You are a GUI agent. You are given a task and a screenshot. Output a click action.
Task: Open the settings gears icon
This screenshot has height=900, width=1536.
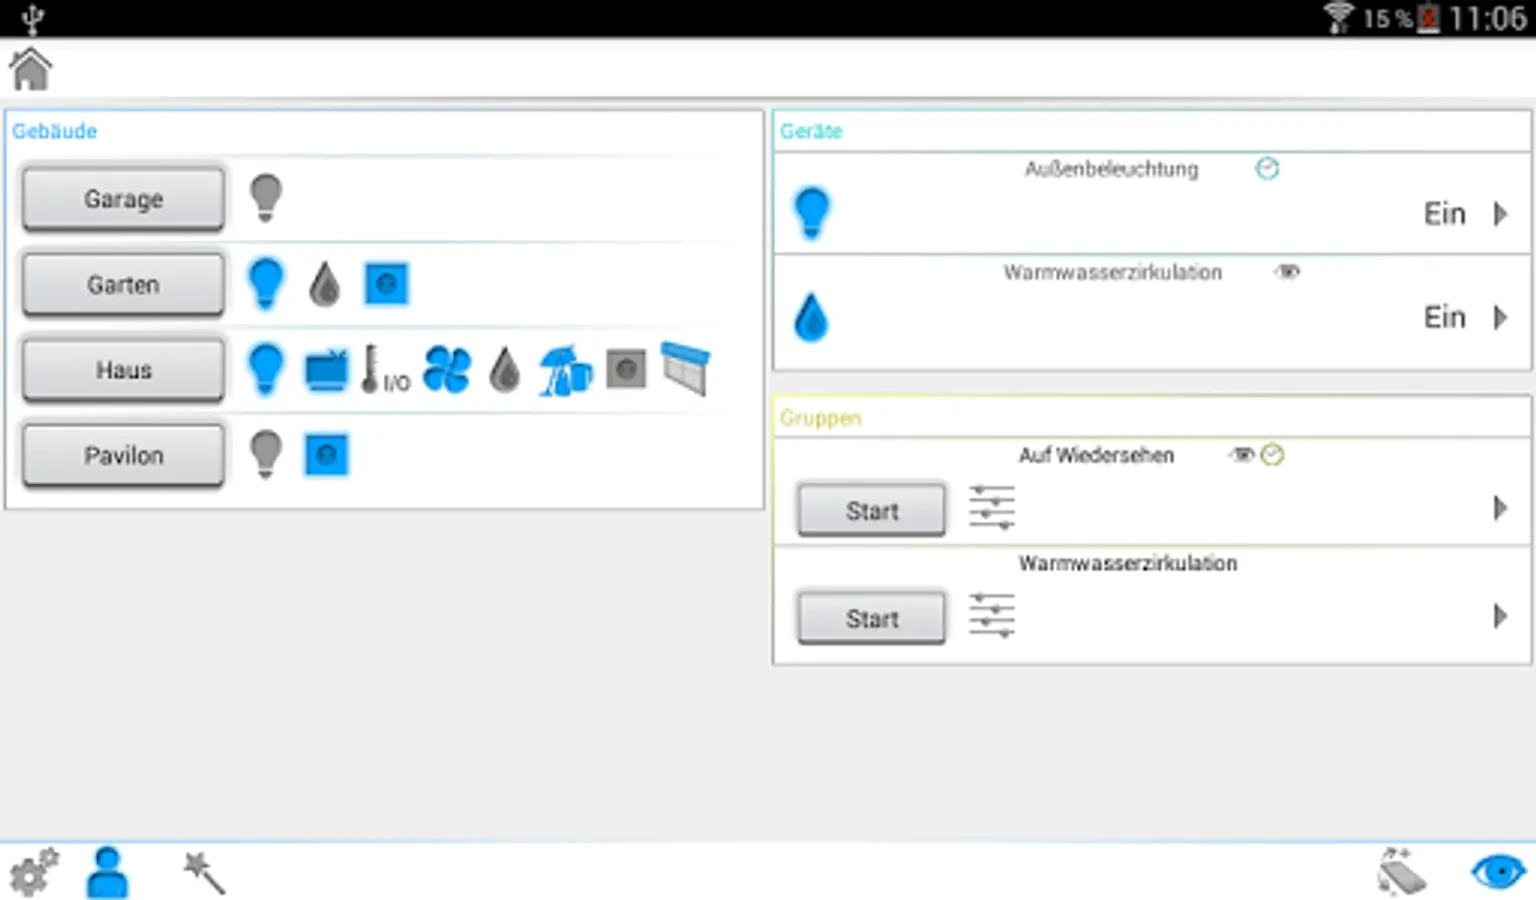(x=34, y=873)
